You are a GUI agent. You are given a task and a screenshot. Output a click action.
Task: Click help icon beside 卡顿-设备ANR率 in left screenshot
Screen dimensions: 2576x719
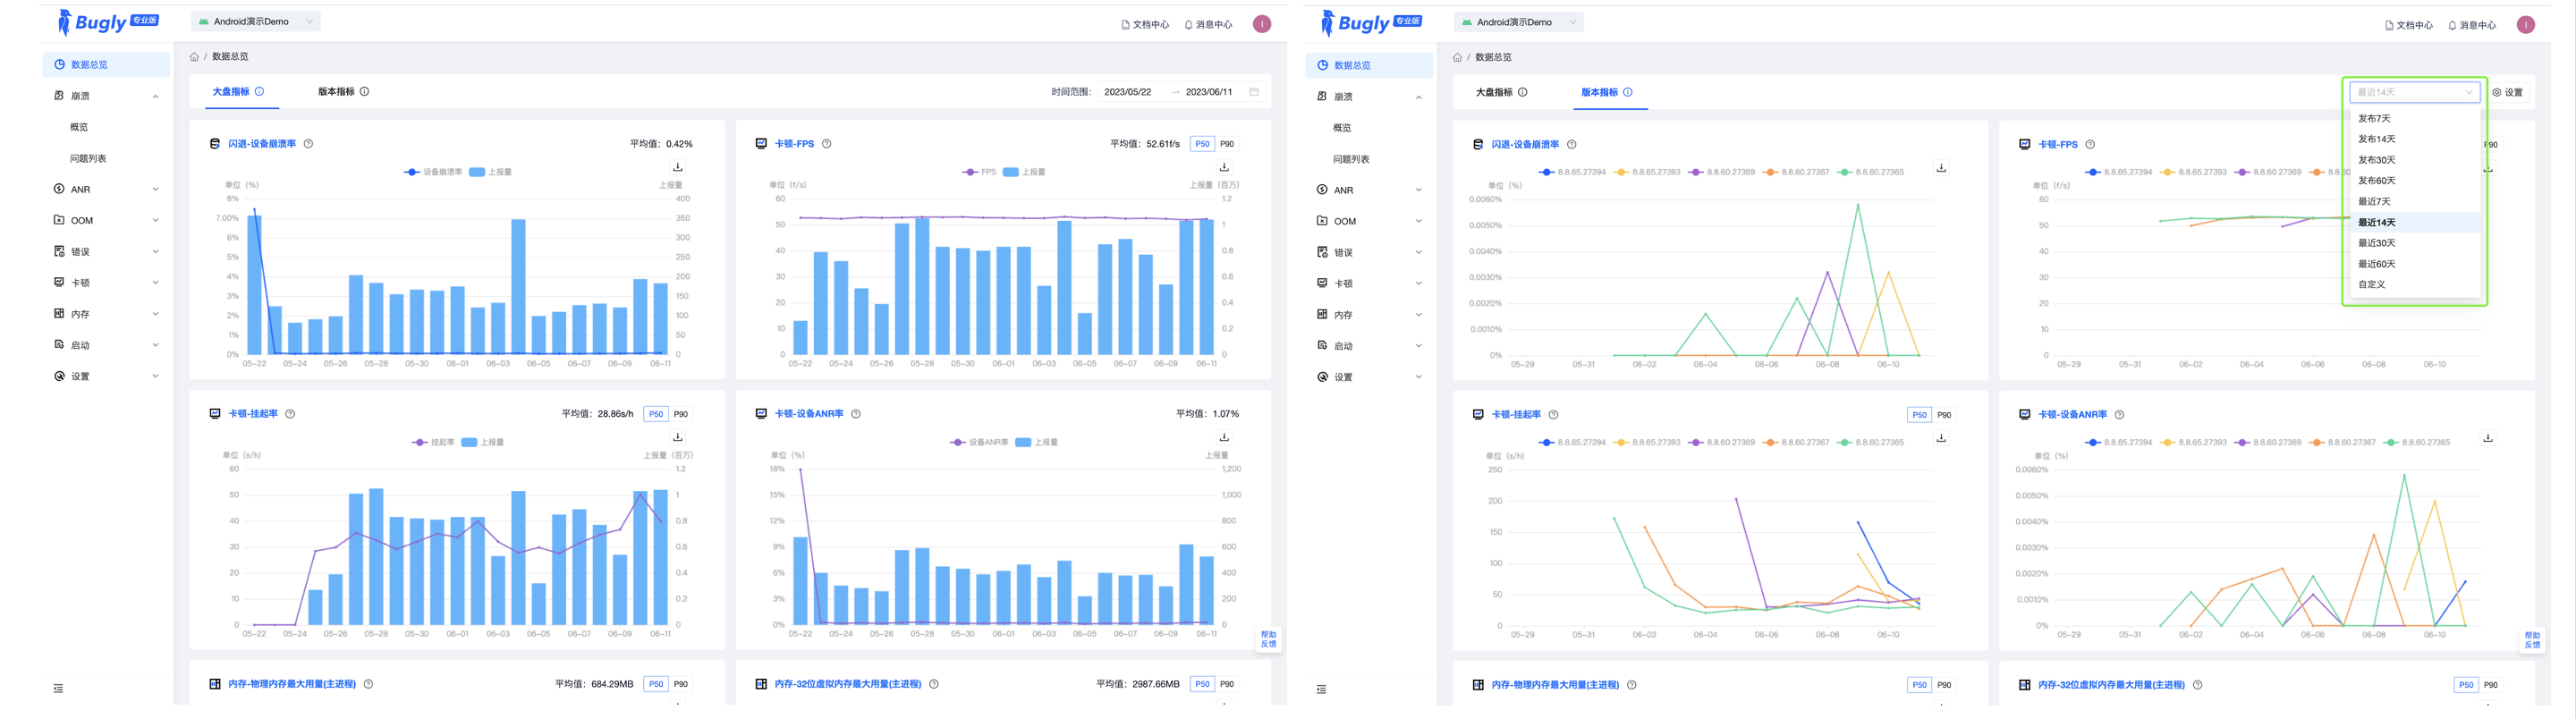point(856,414)
